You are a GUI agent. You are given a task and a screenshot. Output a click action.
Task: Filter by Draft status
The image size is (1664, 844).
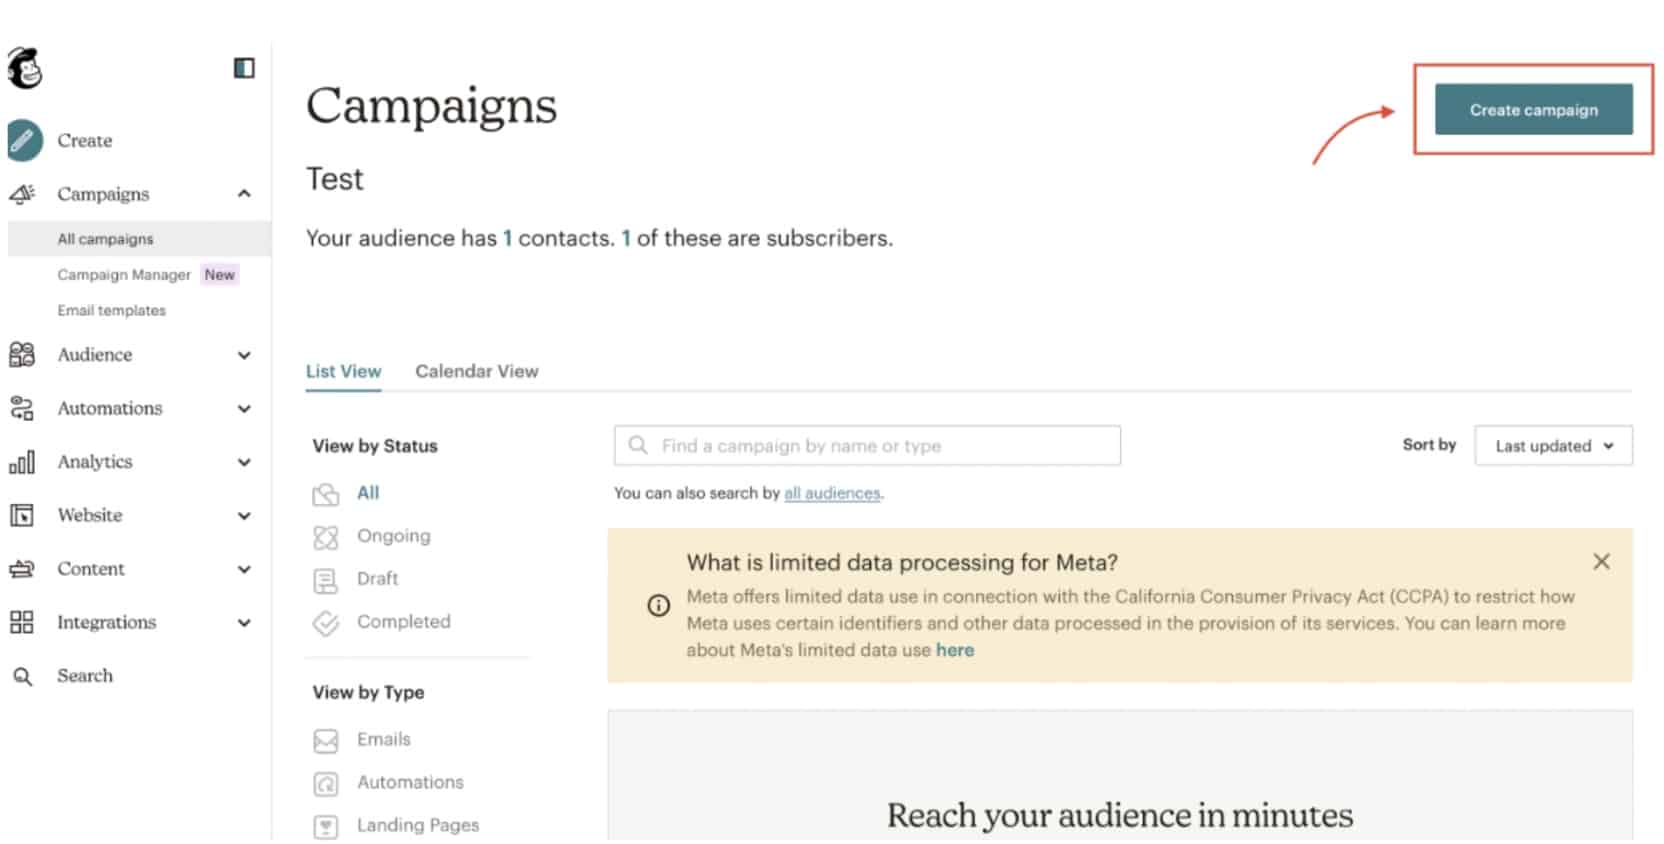377,579
